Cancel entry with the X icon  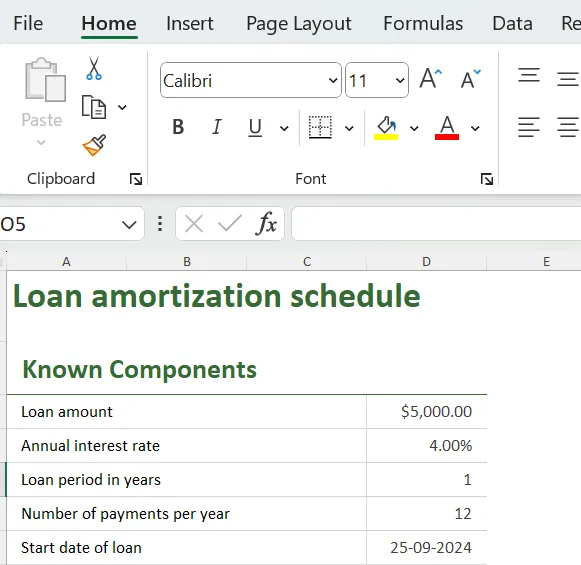click(x=194, y=224)
